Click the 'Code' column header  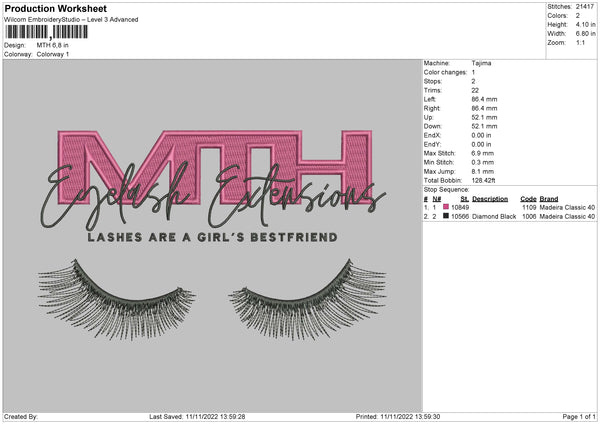528,199
